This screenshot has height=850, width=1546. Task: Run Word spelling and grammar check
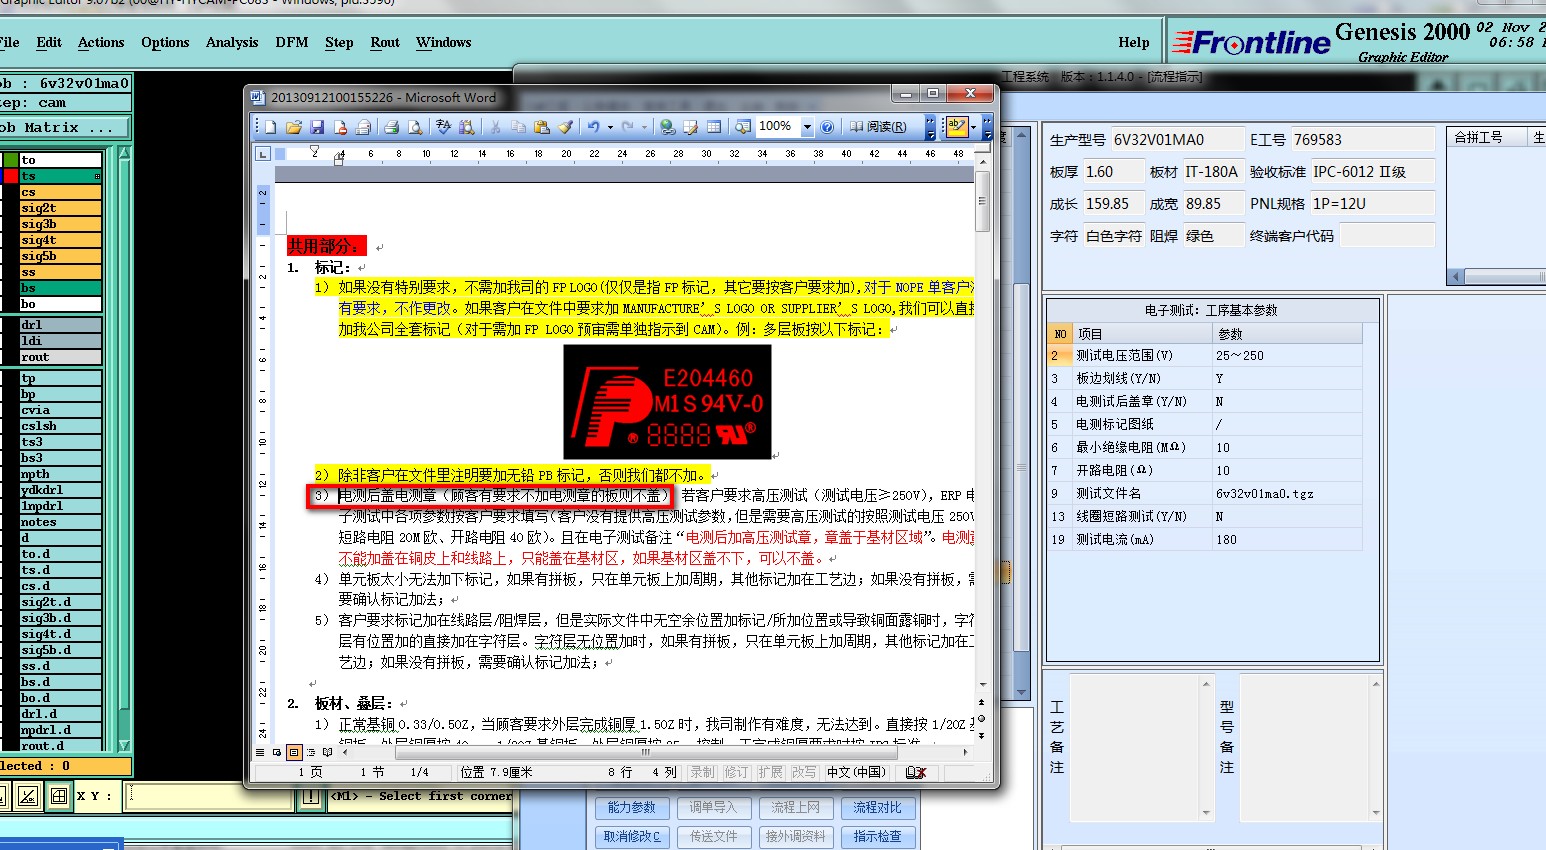tap(443, 127)
